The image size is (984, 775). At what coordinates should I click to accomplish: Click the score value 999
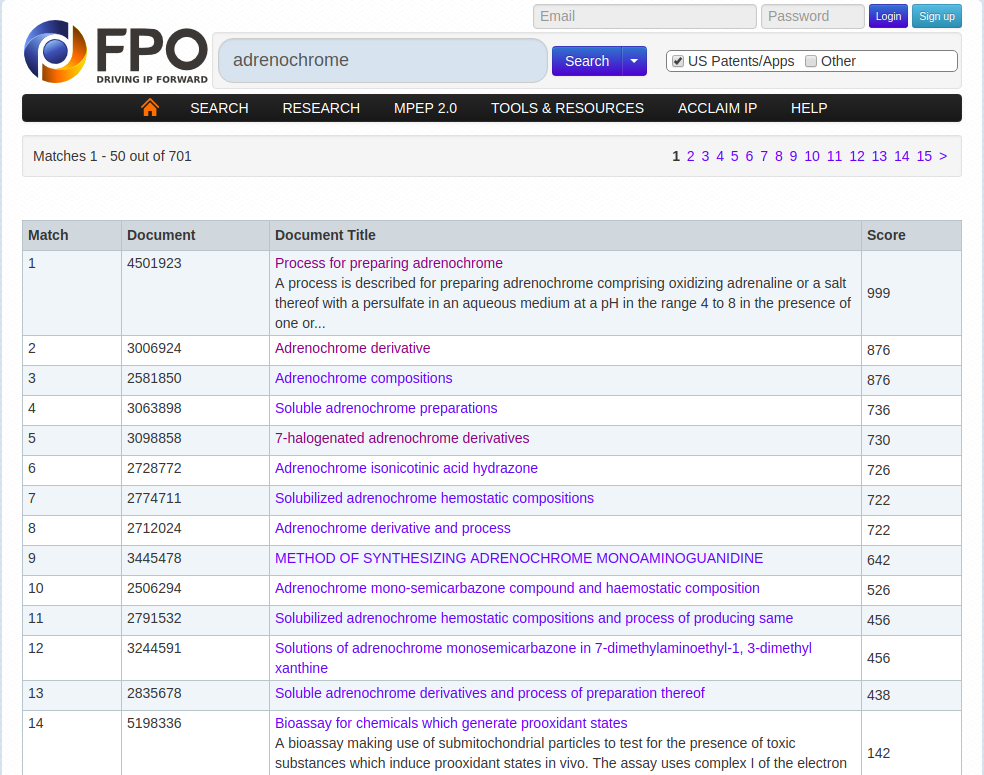[x=879, y=293]
